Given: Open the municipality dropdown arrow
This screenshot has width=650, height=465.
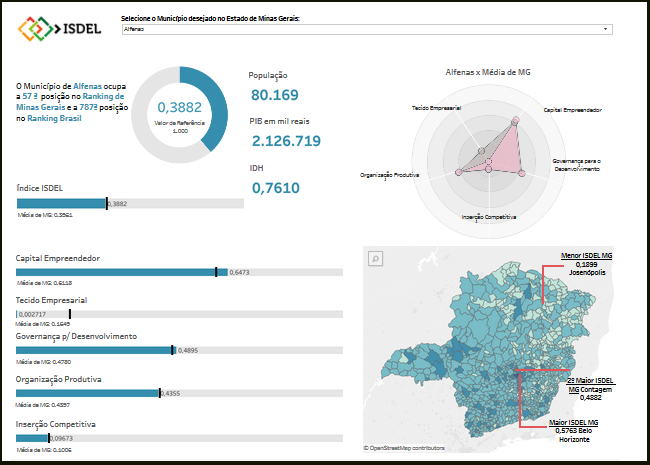Looking at the screenshot, I should coord(606,30).
